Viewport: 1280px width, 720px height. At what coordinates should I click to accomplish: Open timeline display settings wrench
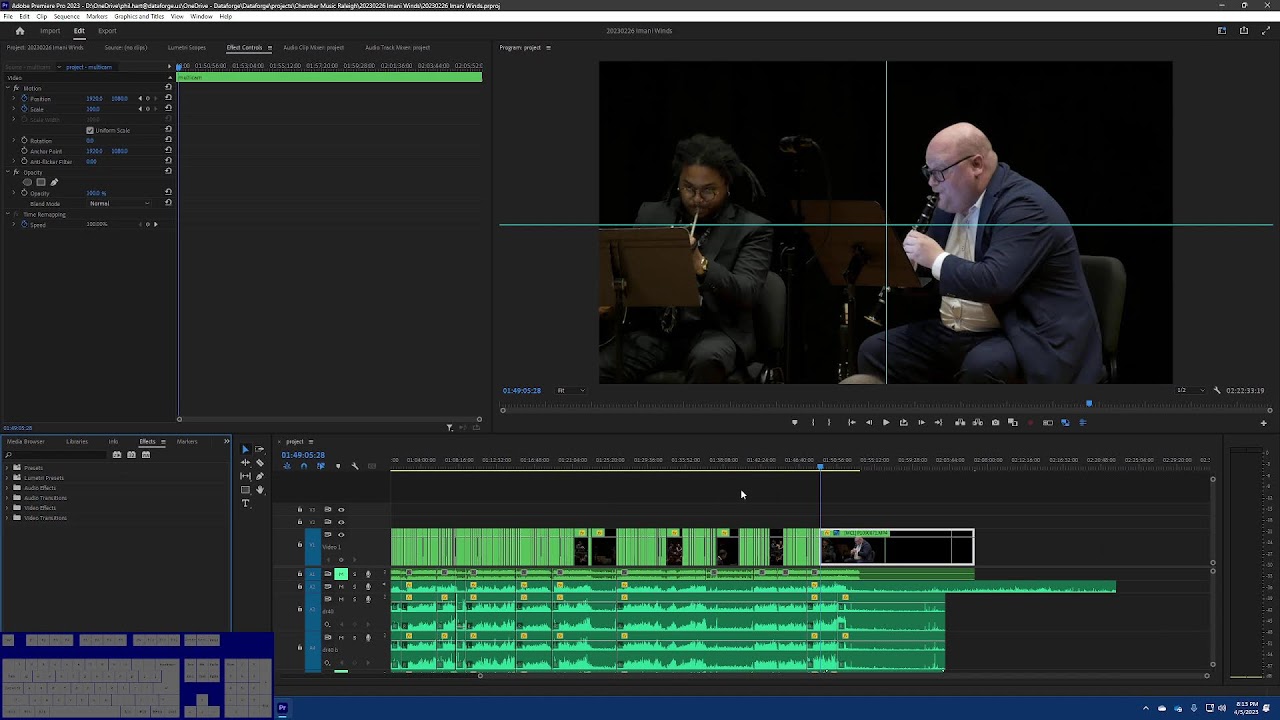click(x=355, y=466)
